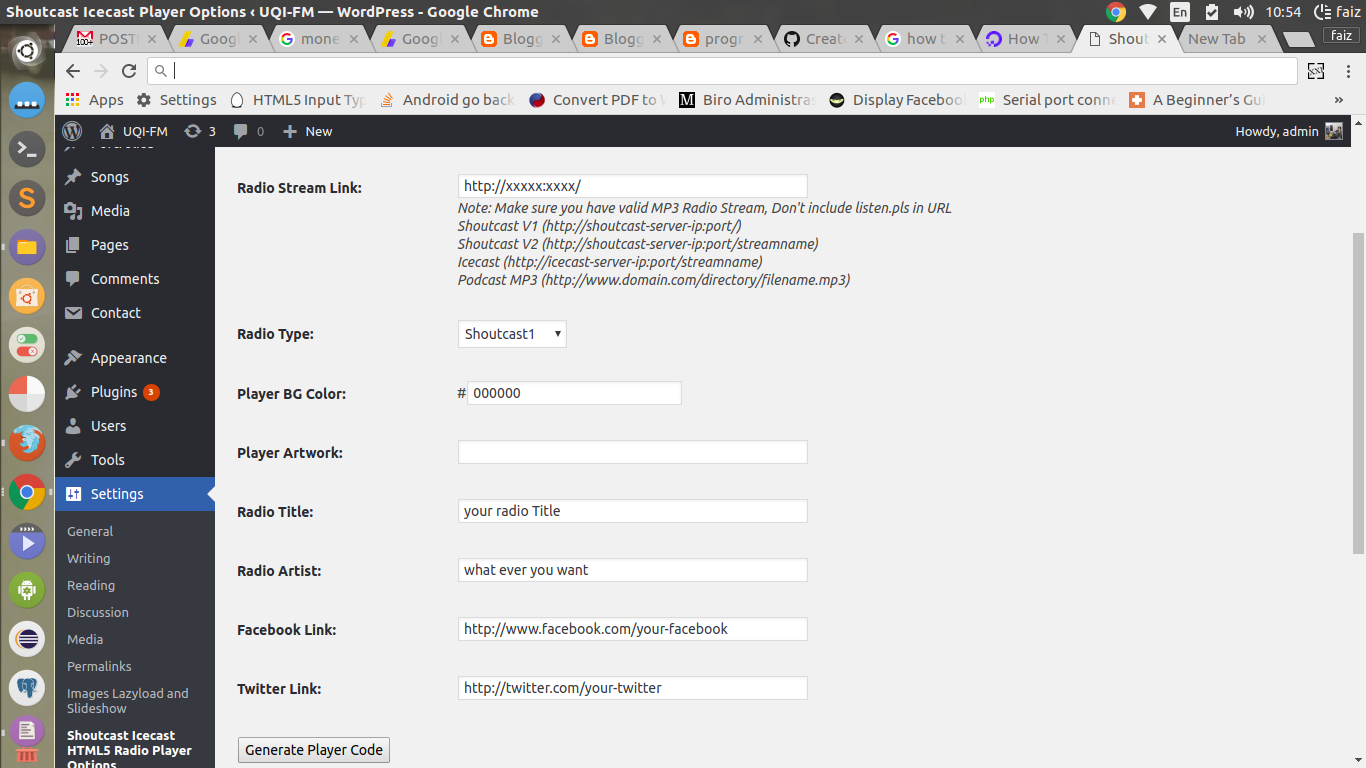Open Songs in WordPress sidebar

(110, 177)
